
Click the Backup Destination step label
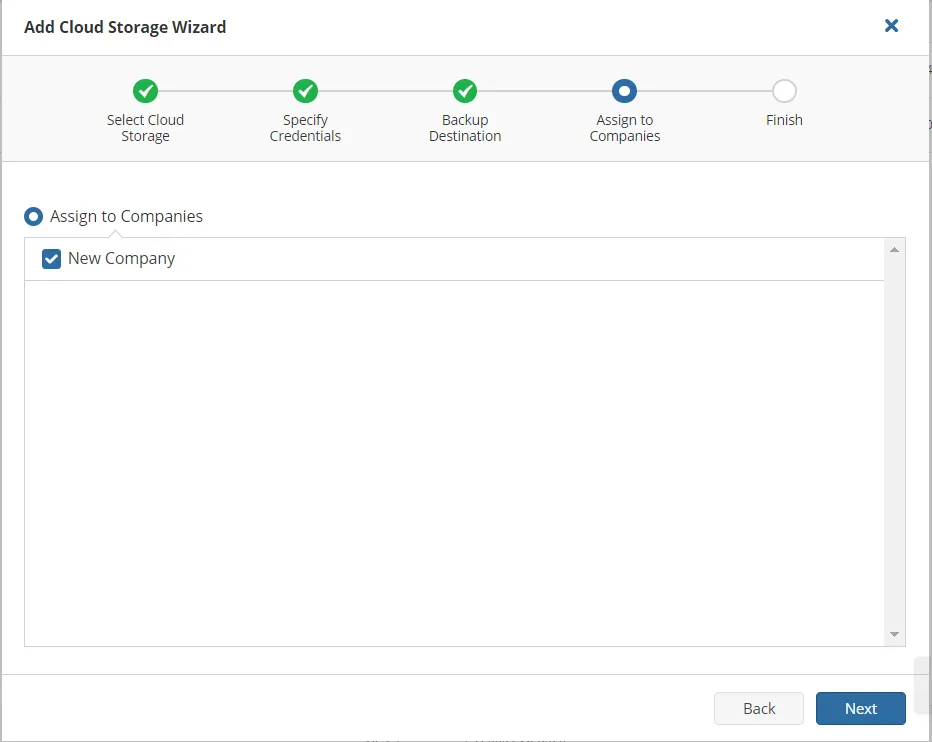click(x=465, y=128)
